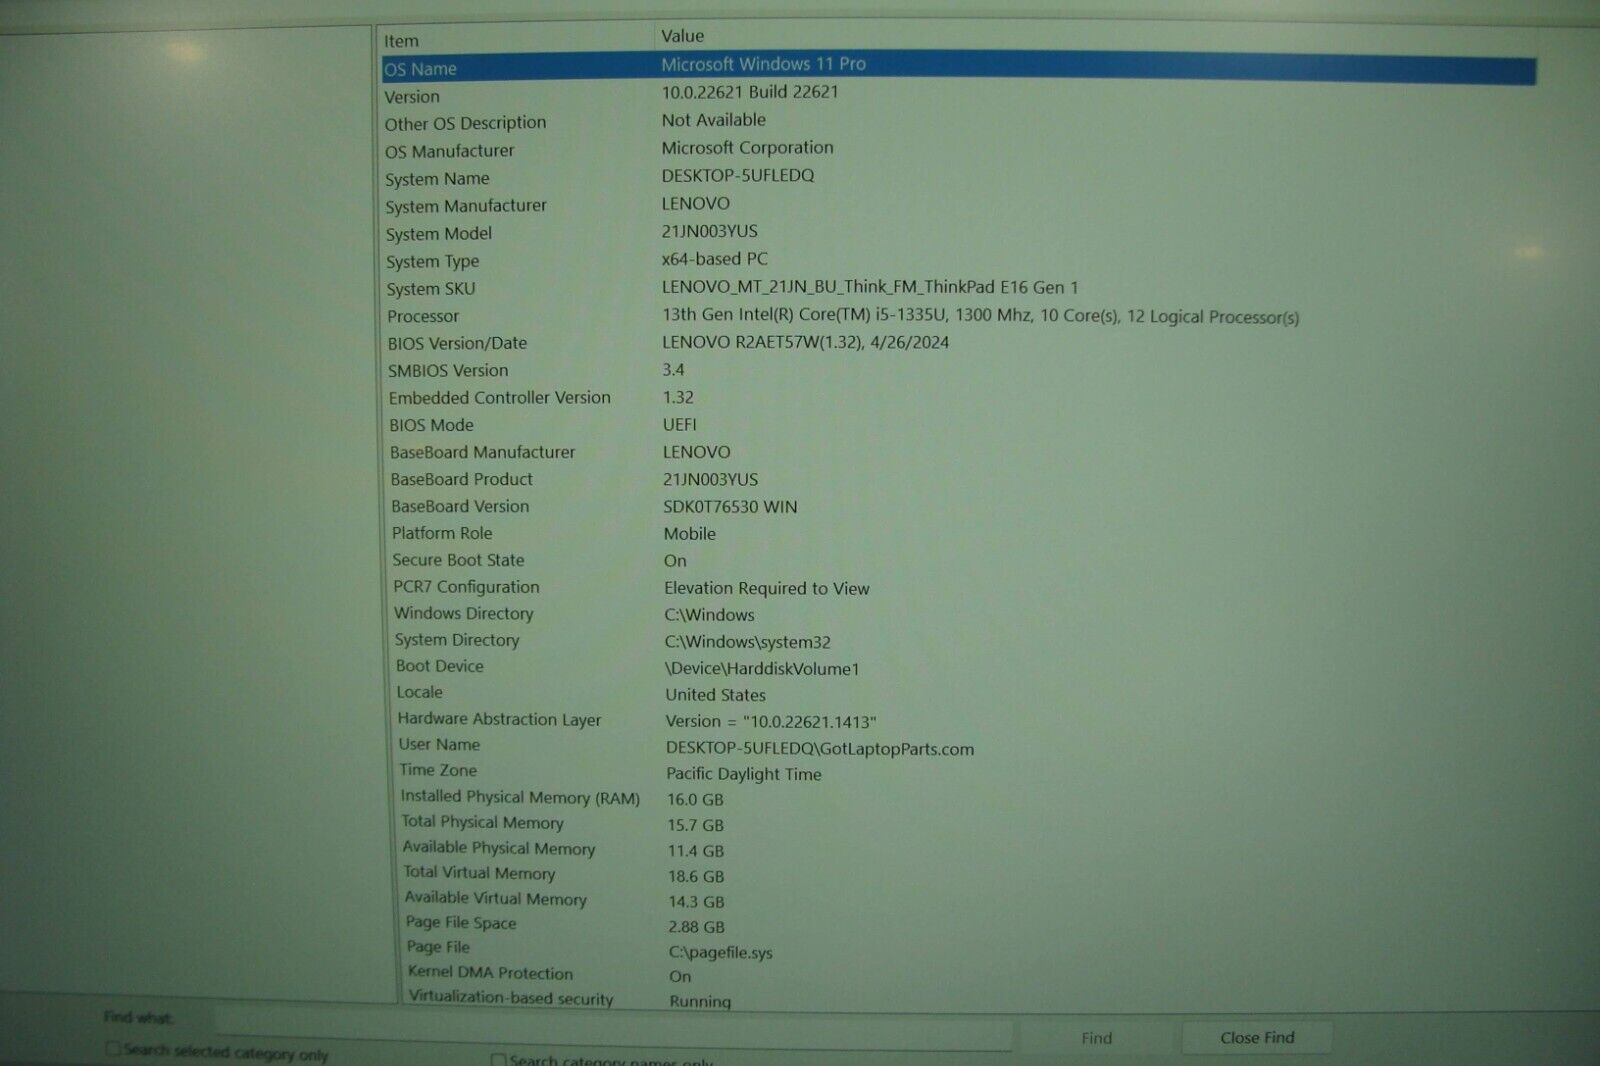This screenshot has height=1066, width=1600.
Task: Click the 'Pacific Daylight Time' value
Action: coord(744,775)
